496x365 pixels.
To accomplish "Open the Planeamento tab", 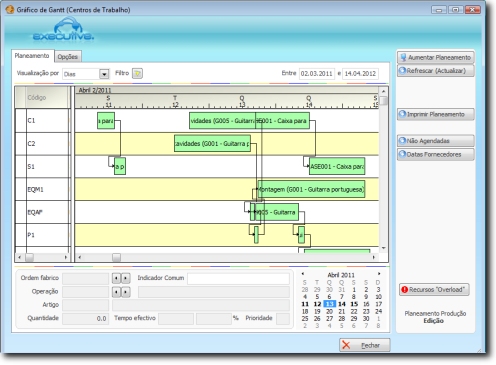I will click(32, 56).
